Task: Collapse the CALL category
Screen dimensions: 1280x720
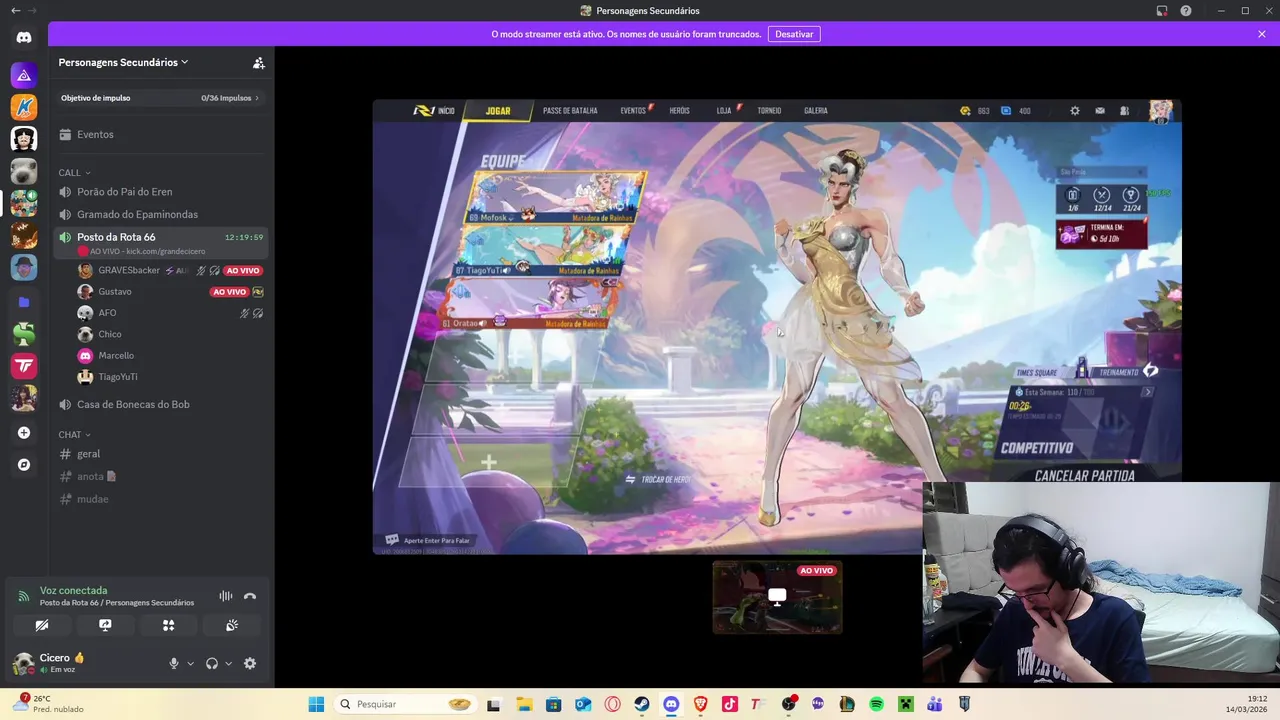Action: tap(74, 173)
